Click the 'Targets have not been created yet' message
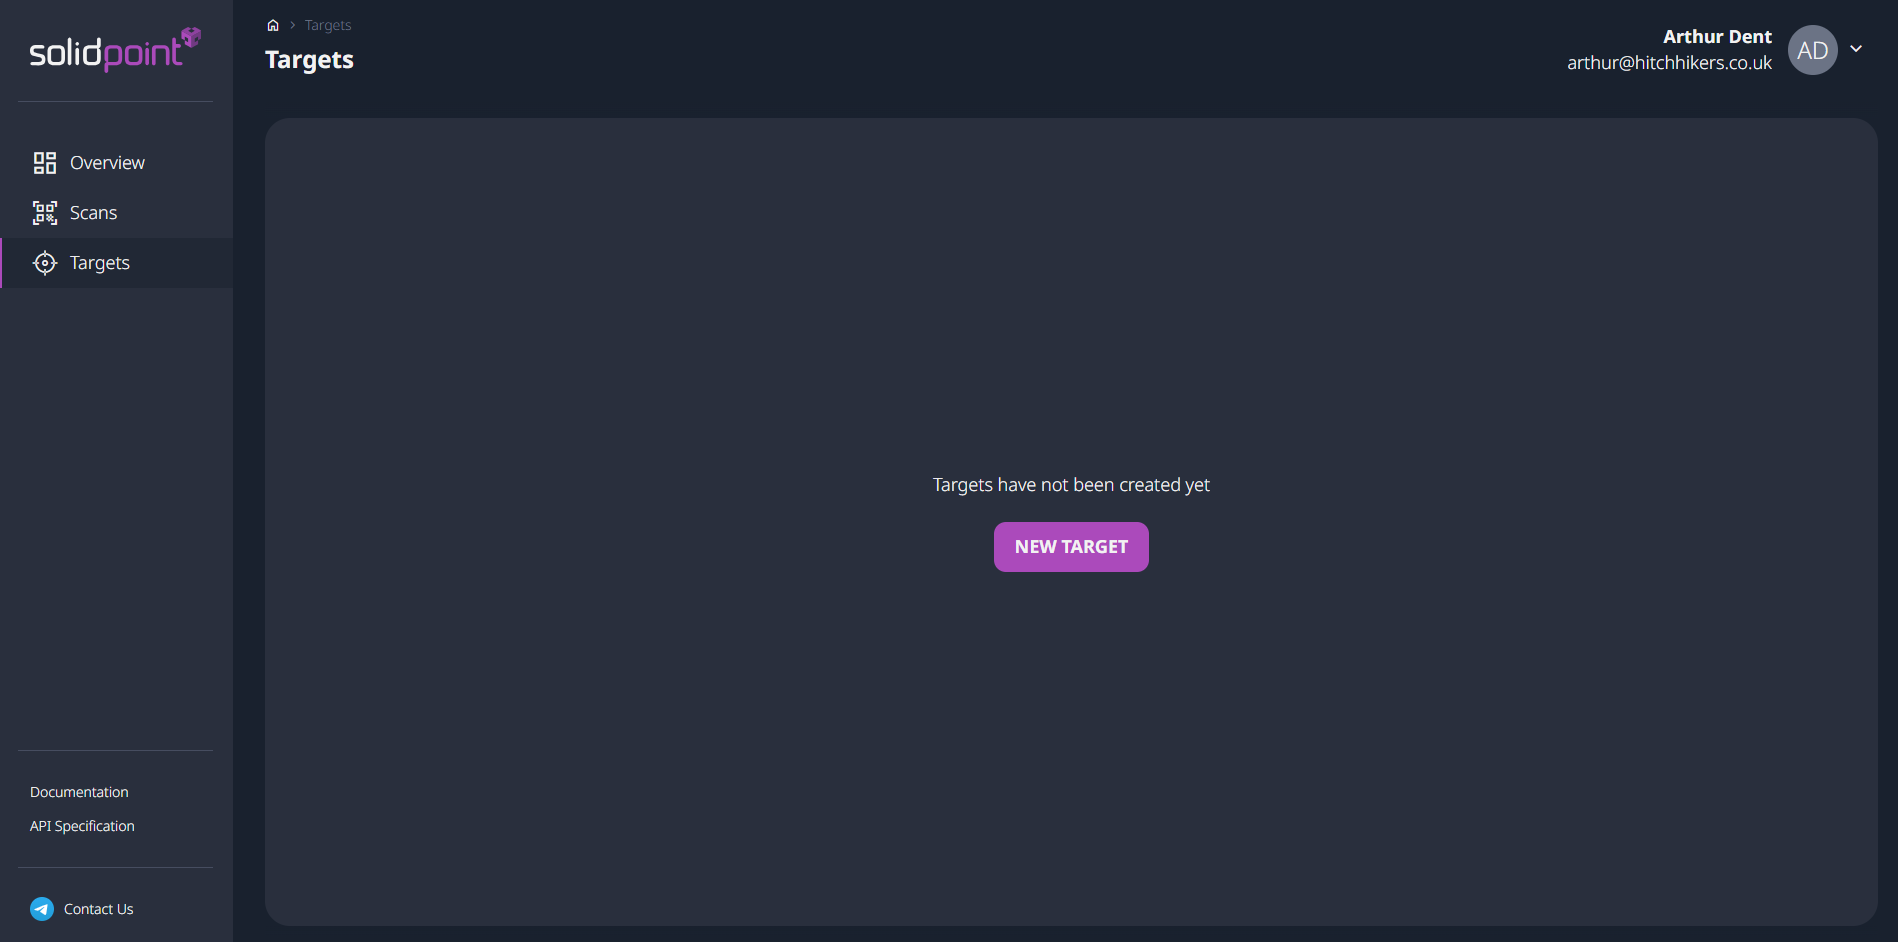1898x942 pixels. 1071,485
